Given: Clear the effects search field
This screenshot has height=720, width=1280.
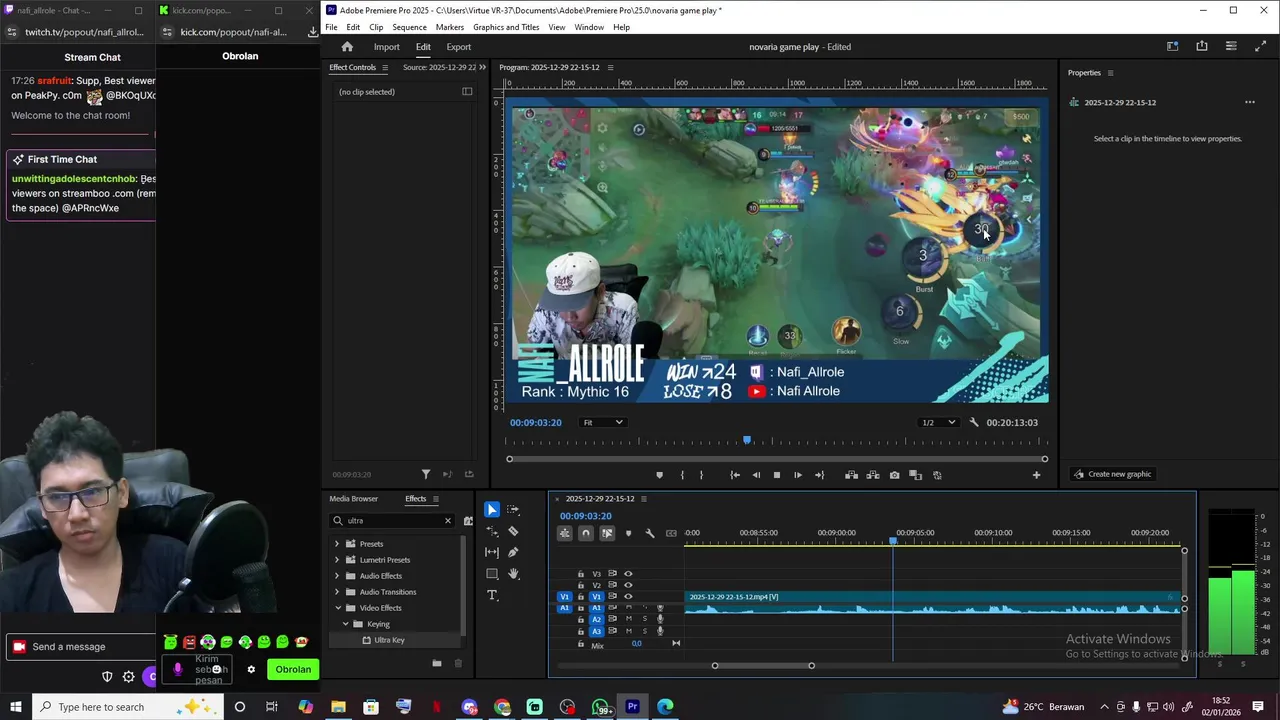Looking at the screenshot, I should 448,521.
